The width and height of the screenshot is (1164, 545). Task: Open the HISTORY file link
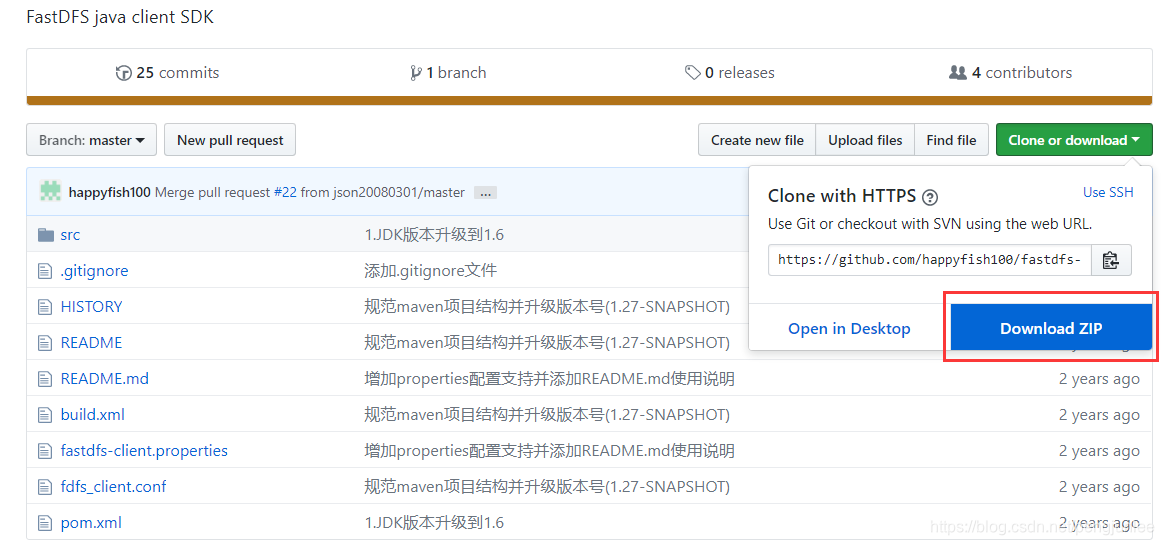(91, 307)
